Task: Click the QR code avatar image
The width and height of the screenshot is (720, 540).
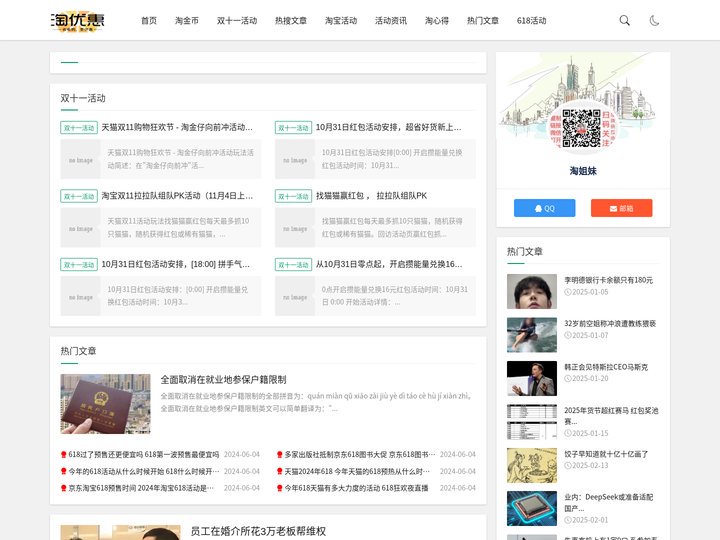Action: click(x=582, y=128)
